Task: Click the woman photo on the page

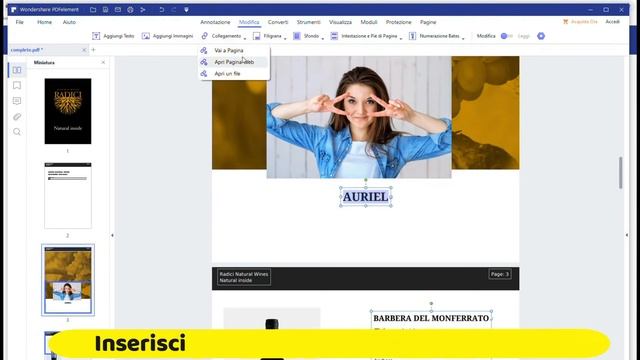Action: (x=359, y=117)
